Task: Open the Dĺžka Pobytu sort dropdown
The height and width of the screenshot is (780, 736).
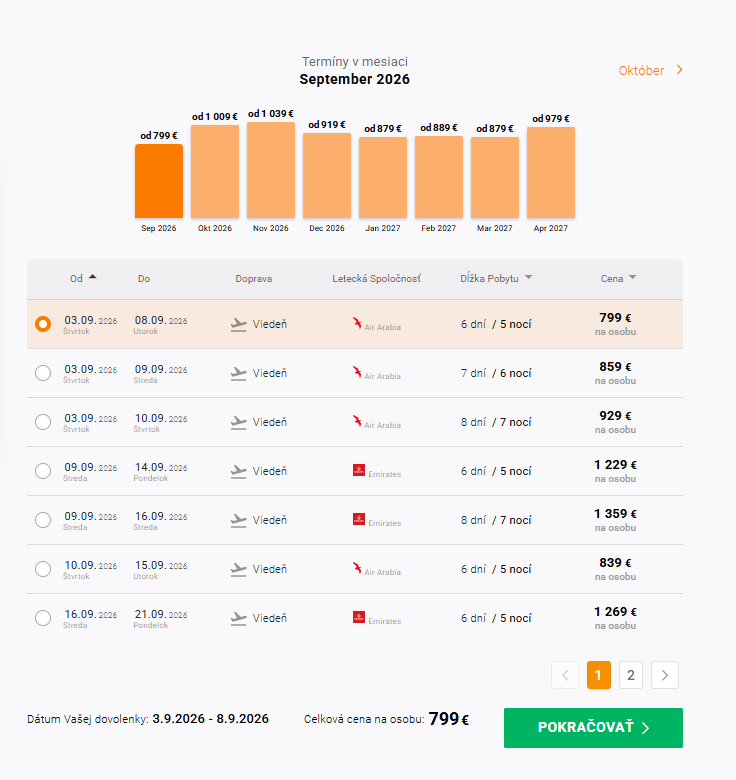Action: click(529, 278)
